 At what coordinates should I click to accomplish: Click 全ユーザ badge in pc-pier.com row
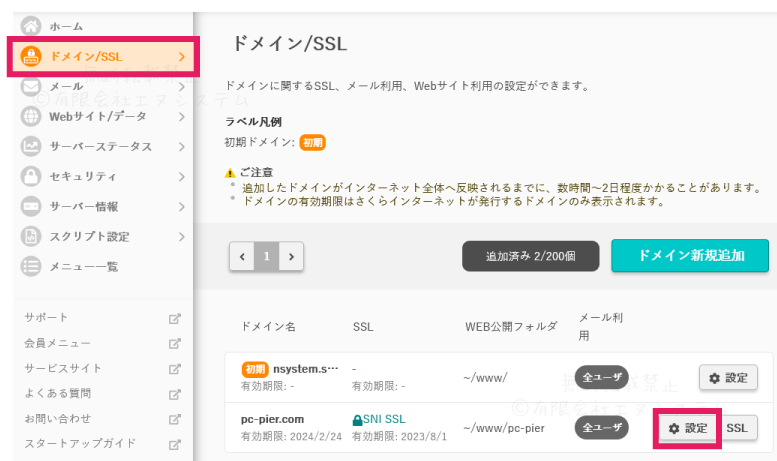(602, 428)
